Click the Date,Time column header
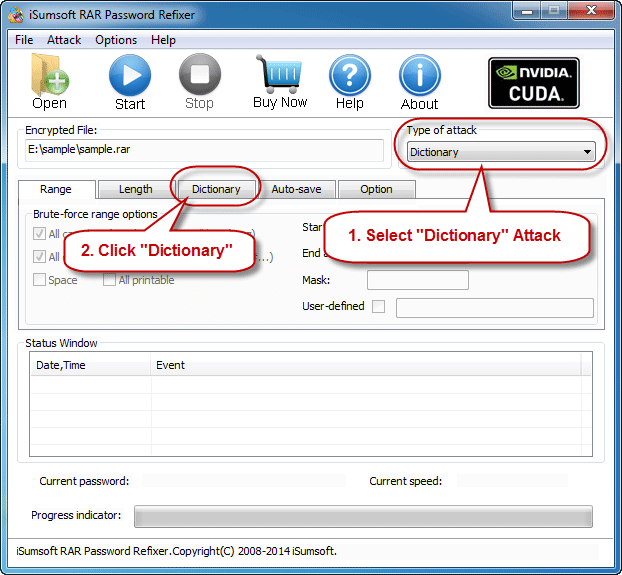The height and width of the screenshot is (575, 622). click(91, 365)
